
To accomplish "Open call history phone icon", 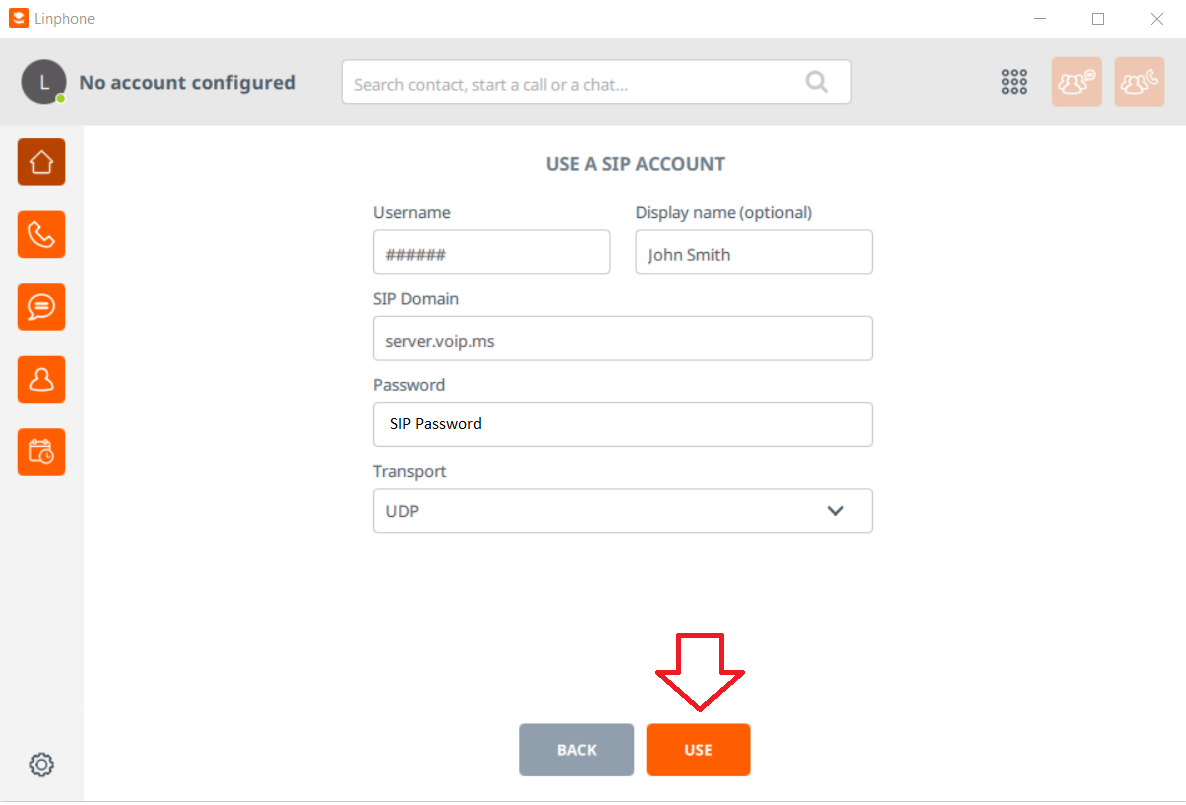I will click(x=42, y=235).
